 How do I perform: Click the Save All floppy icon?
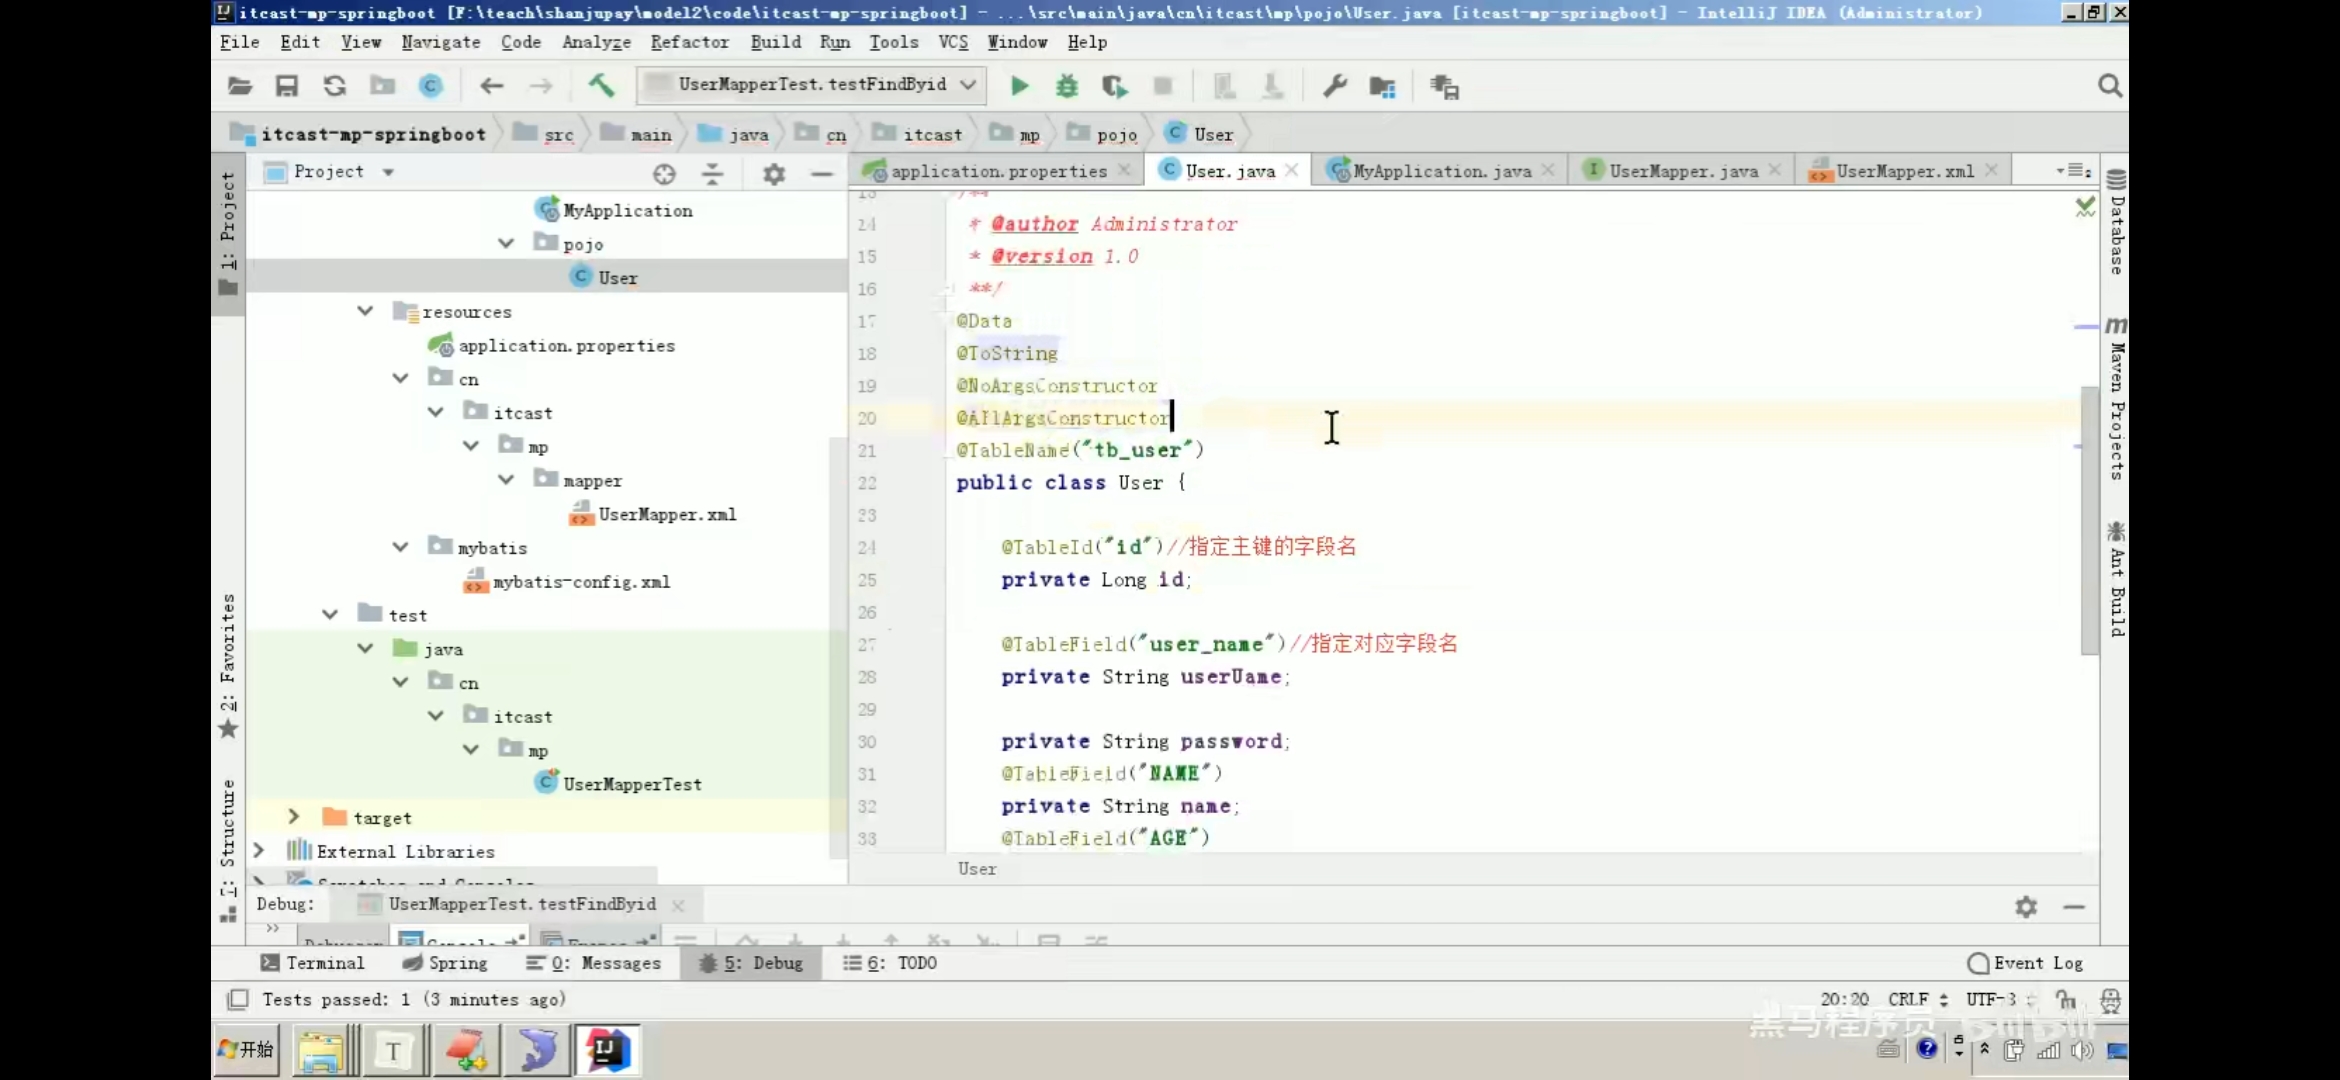click(x=287, y=86)
